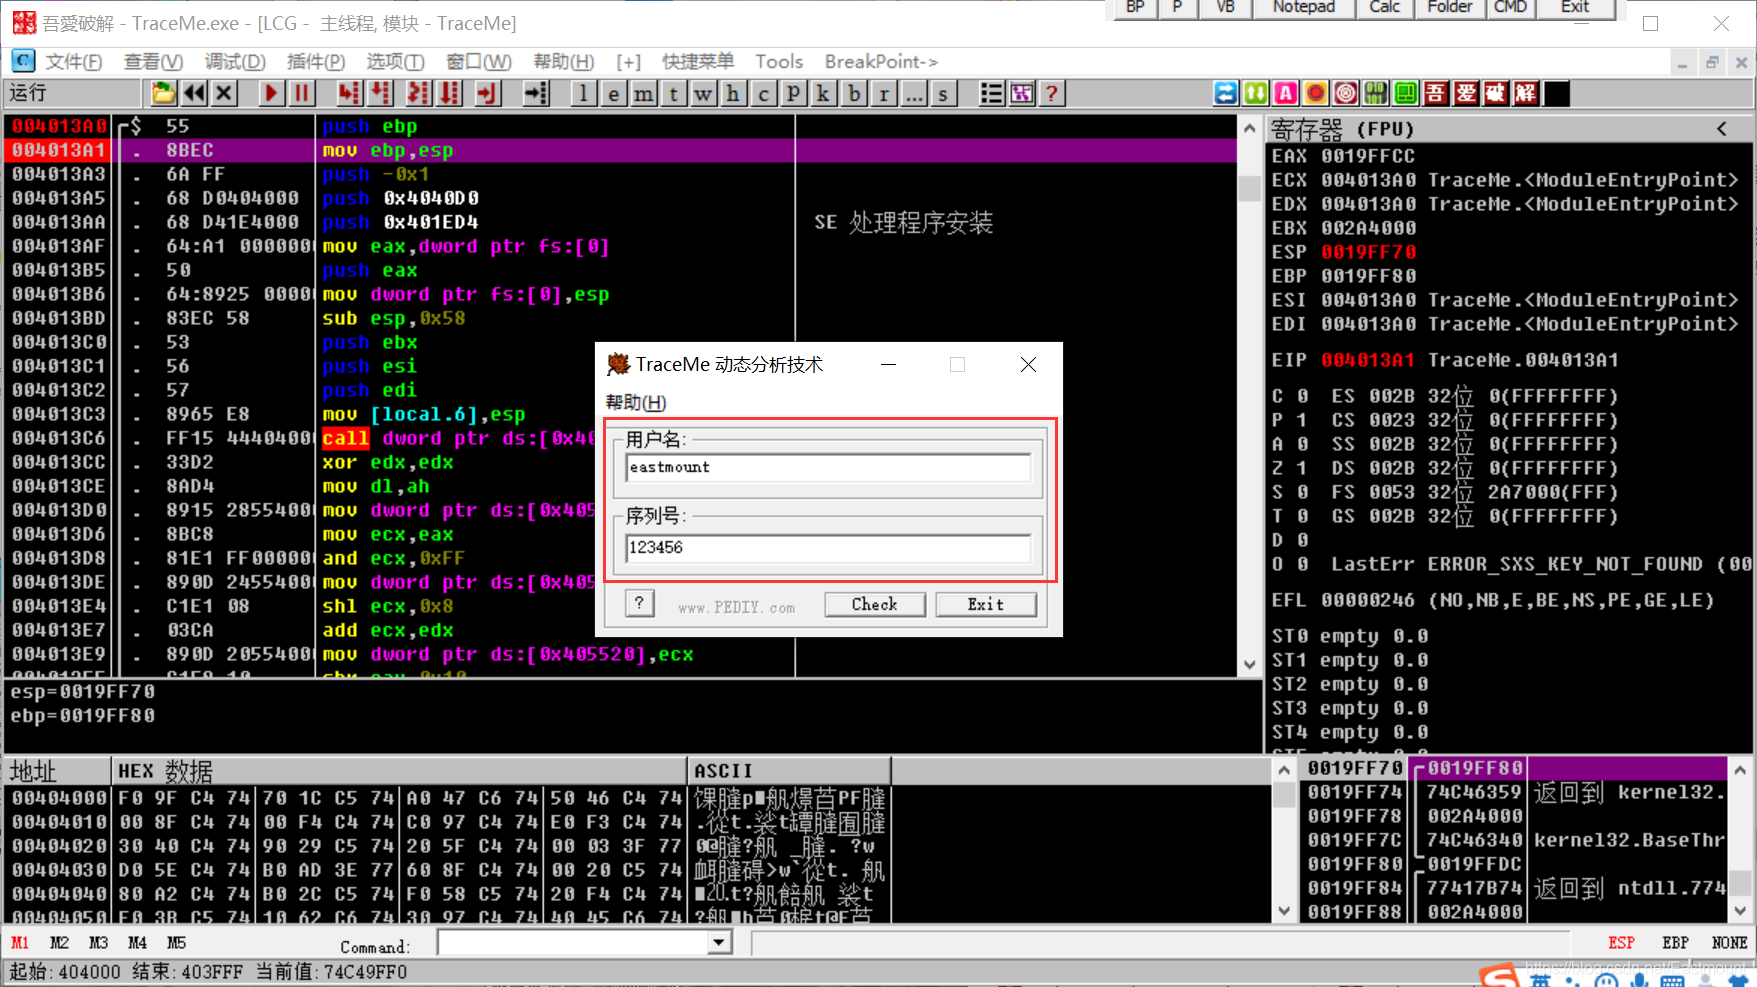Click the CMD launcher button

[1510, 8]
